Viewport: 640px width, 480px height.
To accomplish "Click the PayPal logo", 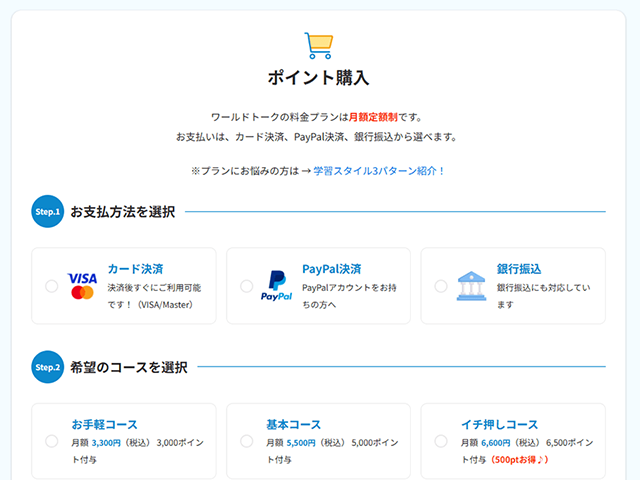I will (x=276, y=286).
